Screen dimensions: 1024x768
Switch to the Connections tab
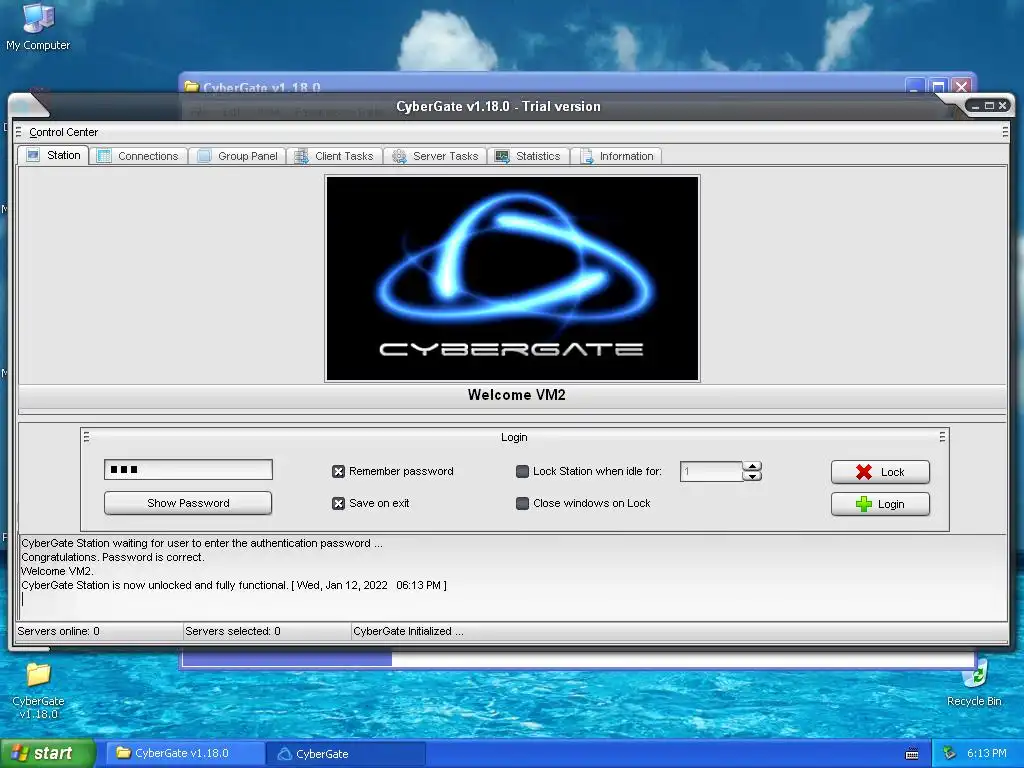coord(138,156)
